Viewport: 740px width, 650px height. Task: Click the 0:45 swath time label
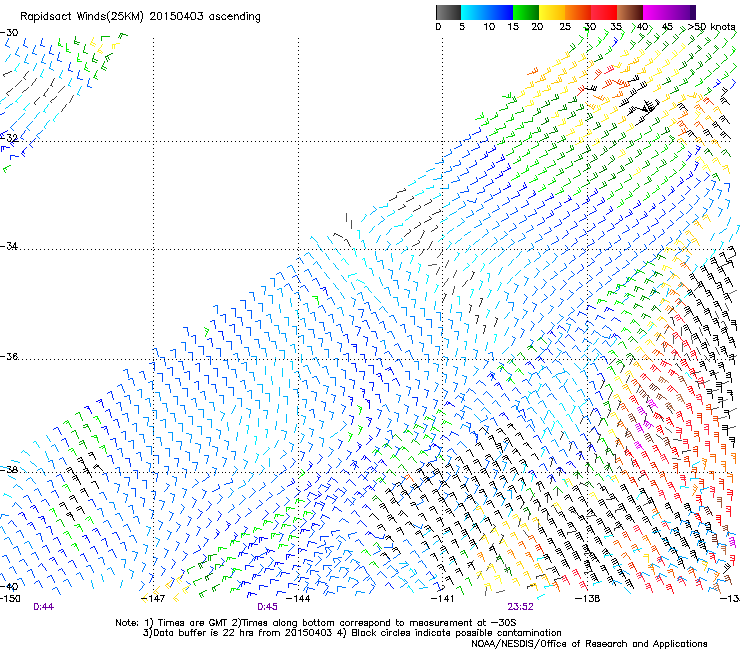(267, 607)
